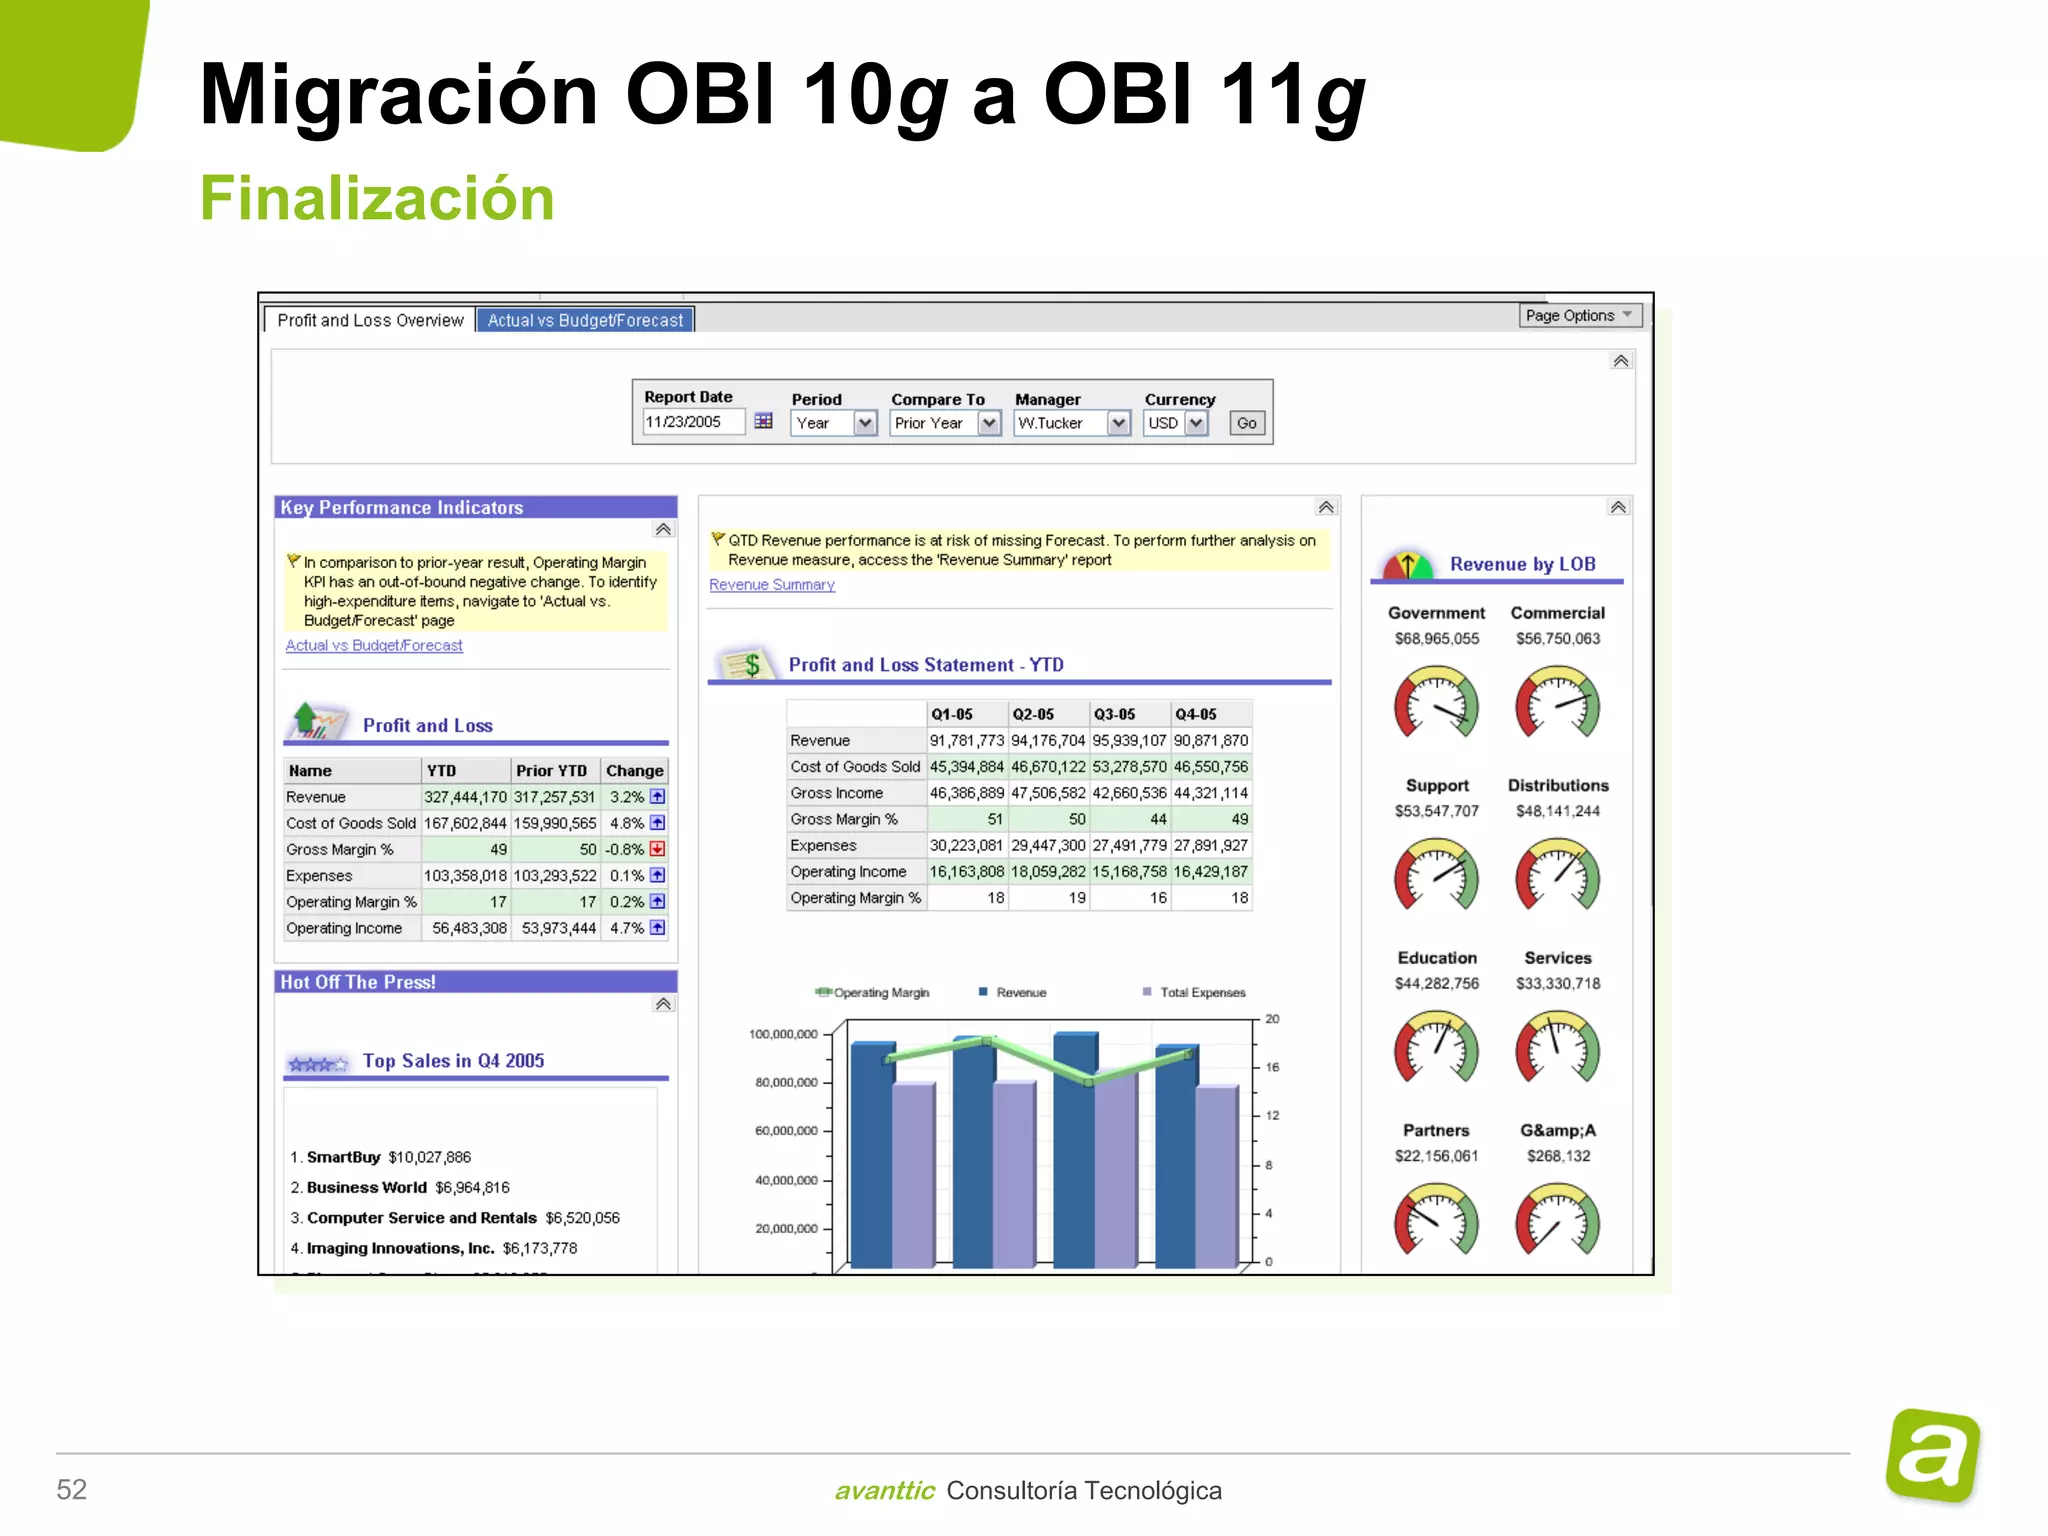2048x1536 pixels.
Task: Click the QTD Revenue alert flag icon
Action: (x=718, y=539)
